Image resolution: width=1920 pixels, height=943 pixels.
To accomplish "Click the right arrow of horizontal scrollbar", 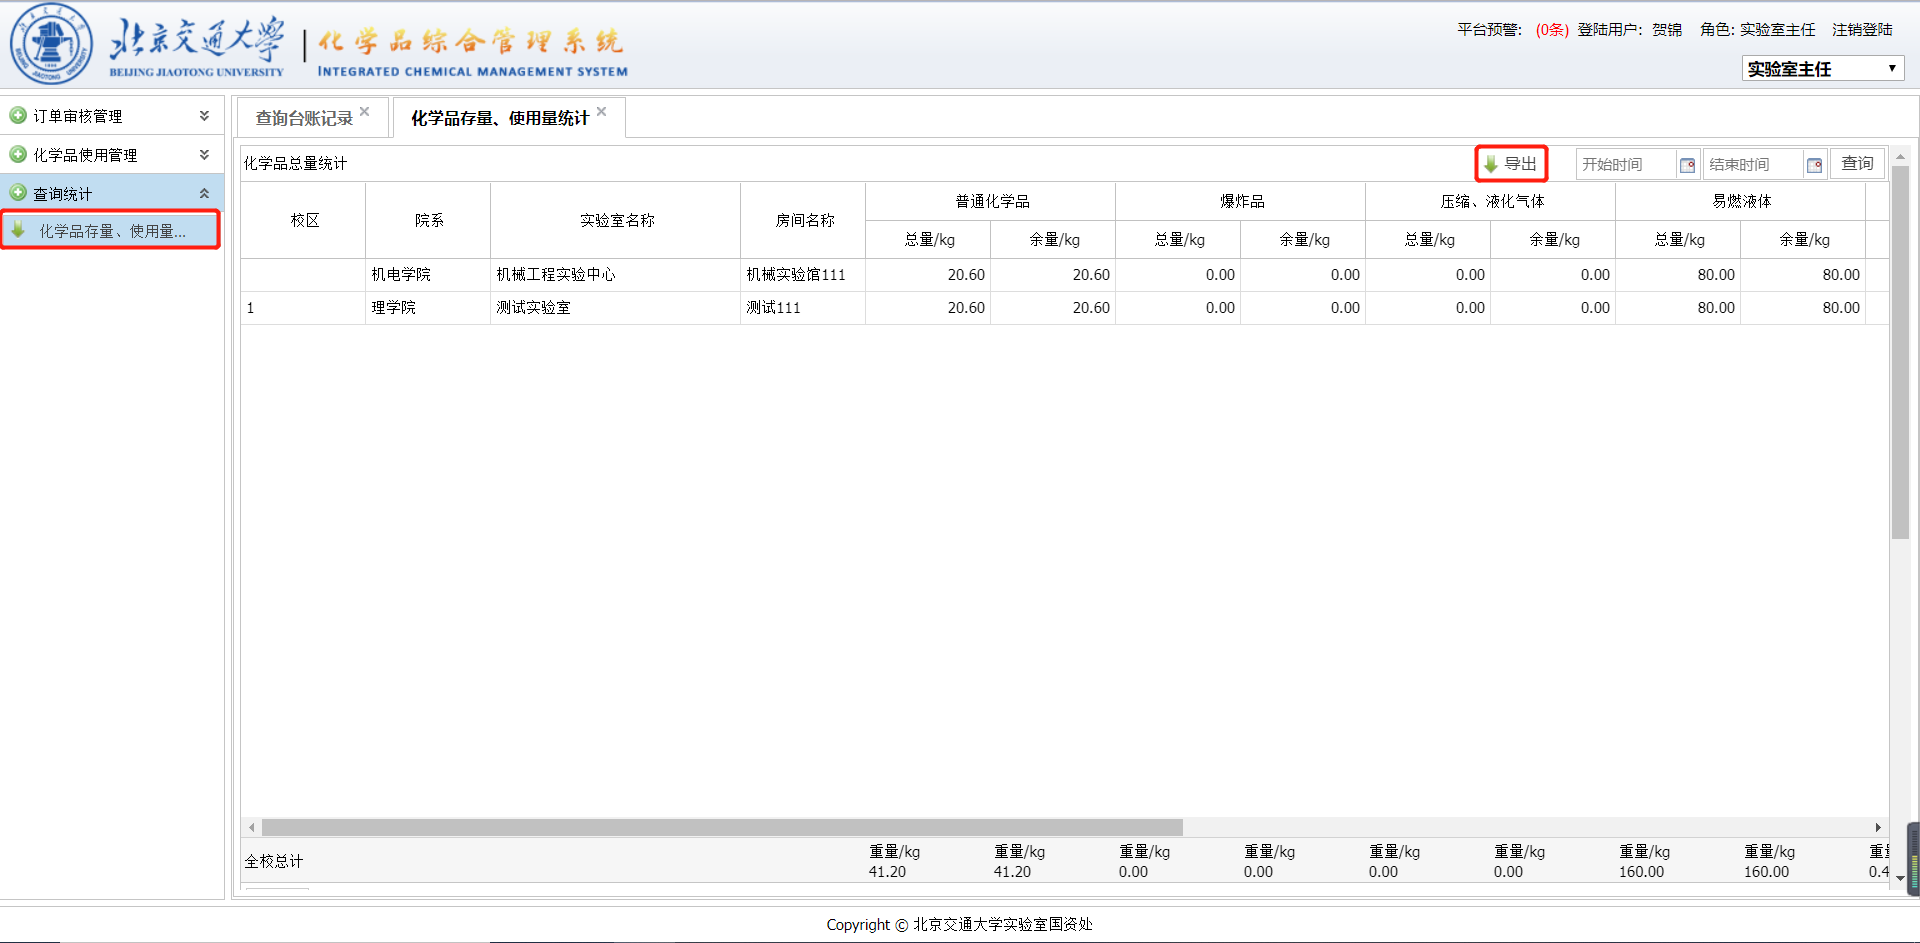I will (1877, 828).
